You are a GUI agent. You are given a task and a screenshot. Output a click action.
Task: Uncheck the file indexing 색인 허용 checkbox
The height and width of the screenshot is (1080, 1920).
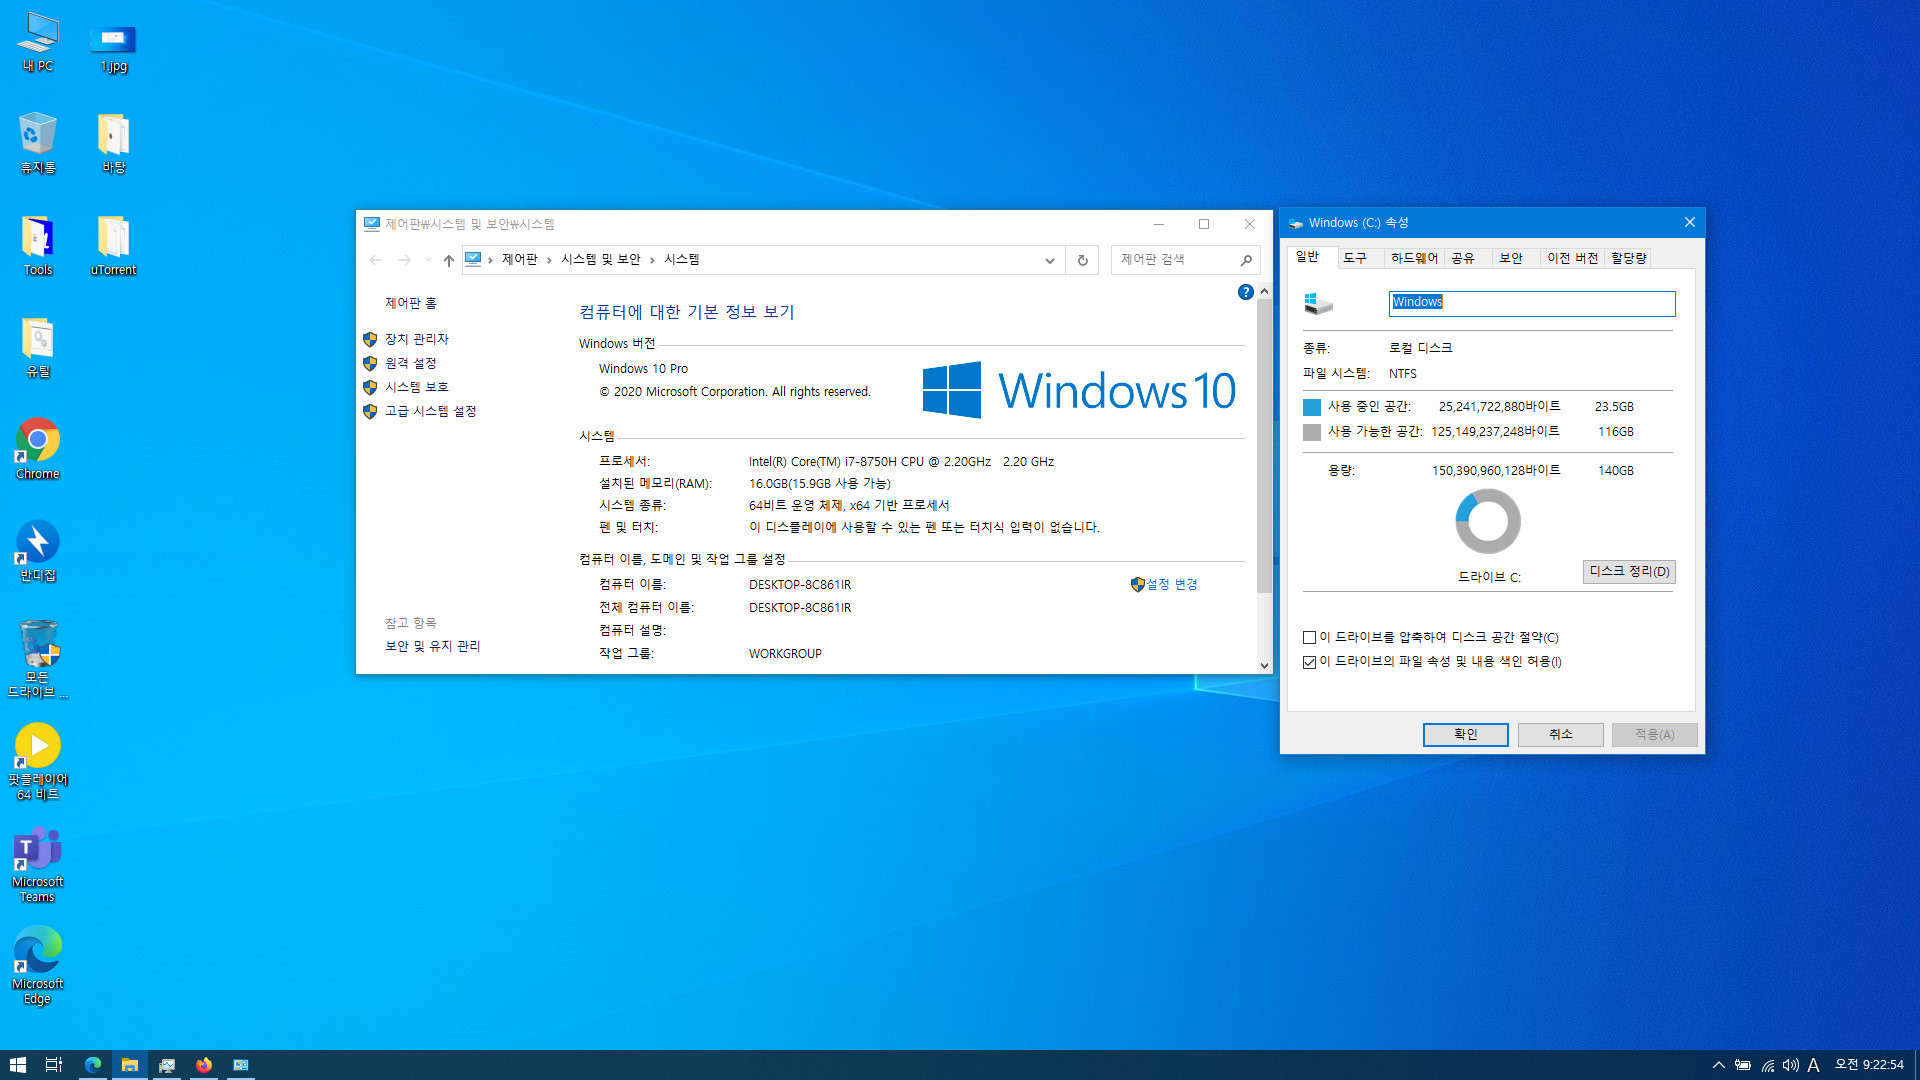tap(1309, 662)
